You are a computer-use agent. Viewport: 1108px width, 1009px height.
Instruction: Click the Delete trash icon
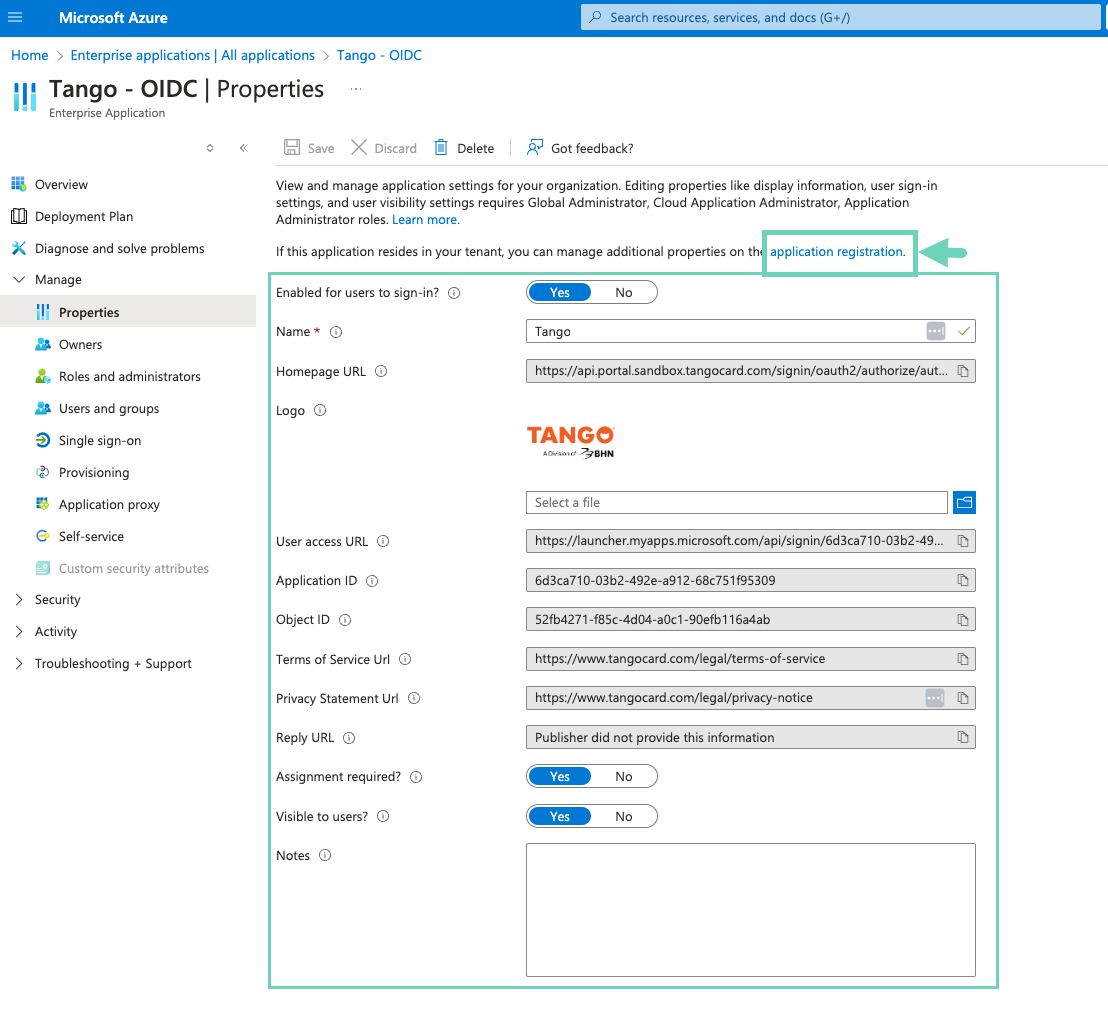click(441, 147)
